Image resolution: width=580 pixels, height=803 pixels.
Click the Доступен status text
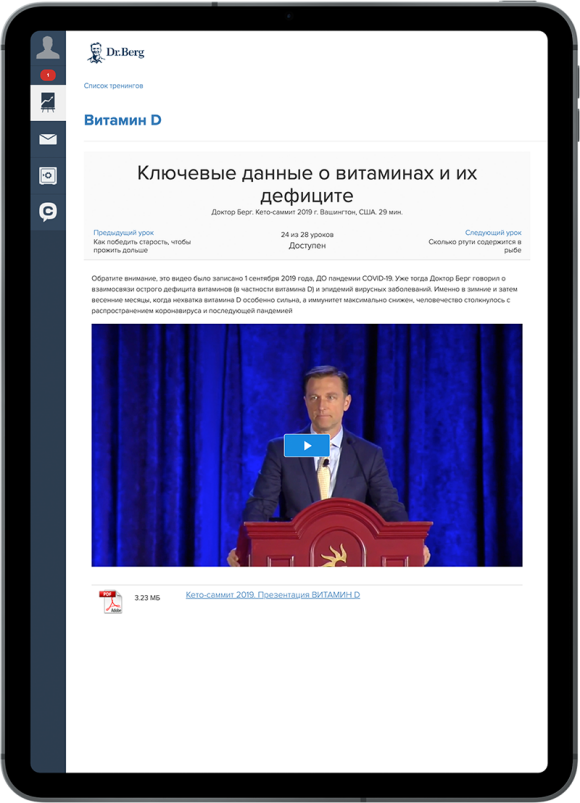(x=307, y=246)
